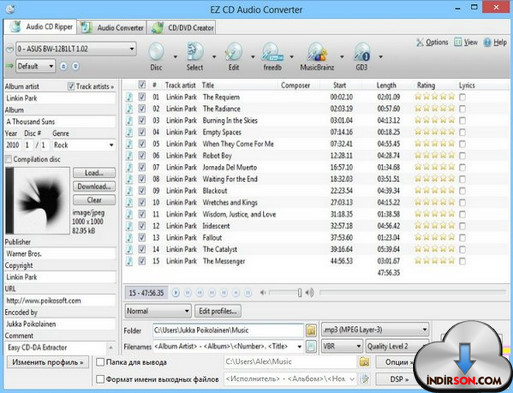513x393 pixels.
Task: Sort by the Title column header
Action: coord(208,85)
